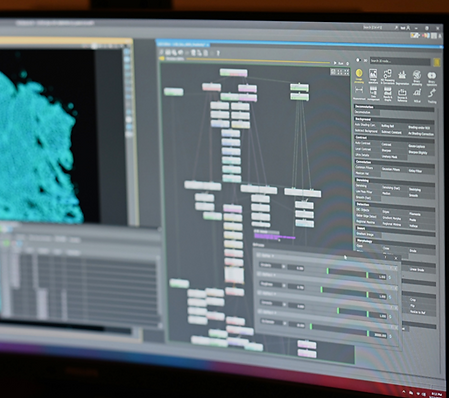449x398 pixels.
Task: Click the Search all nodes field
Action: pos(400,61)
